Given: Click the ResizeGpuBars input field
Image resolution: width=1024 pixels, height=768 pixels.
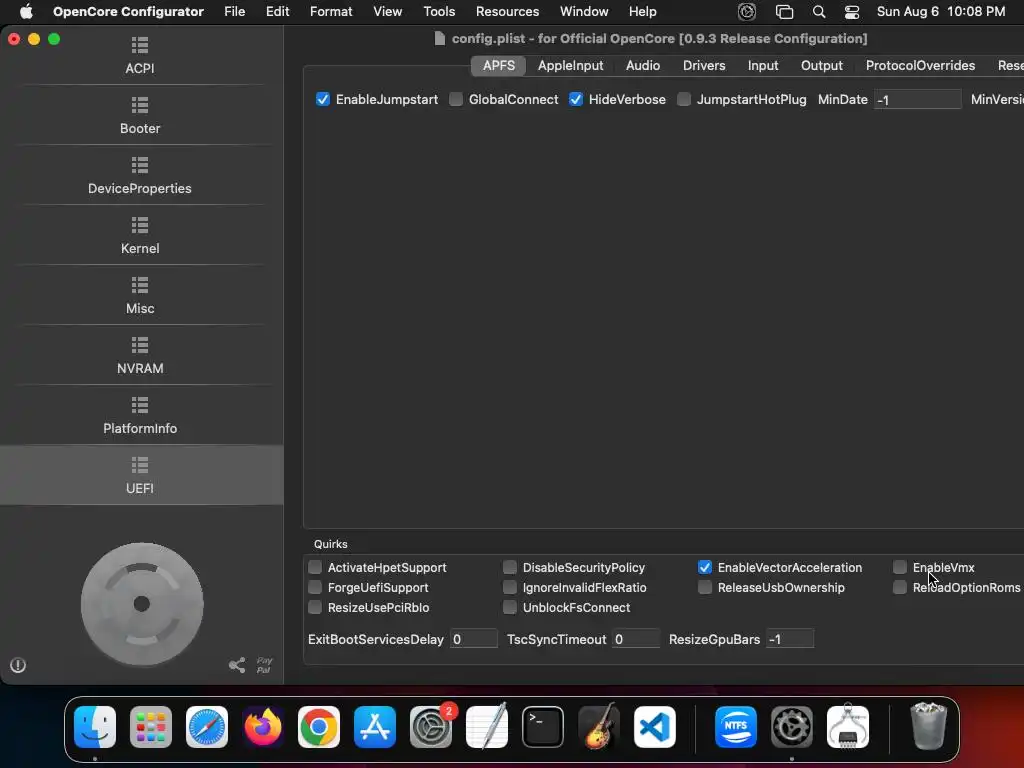Looking at the screenshot, I should [790, 639].
